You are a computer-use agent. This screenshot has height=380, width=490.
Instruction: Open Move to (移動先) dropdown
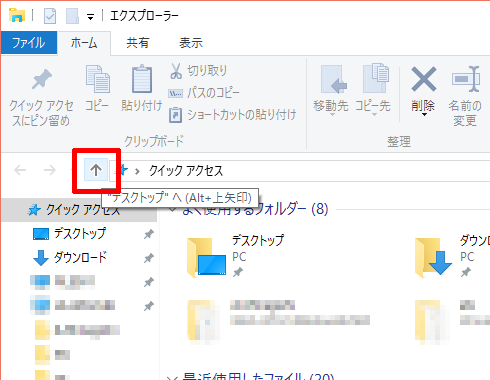point(331,107)
